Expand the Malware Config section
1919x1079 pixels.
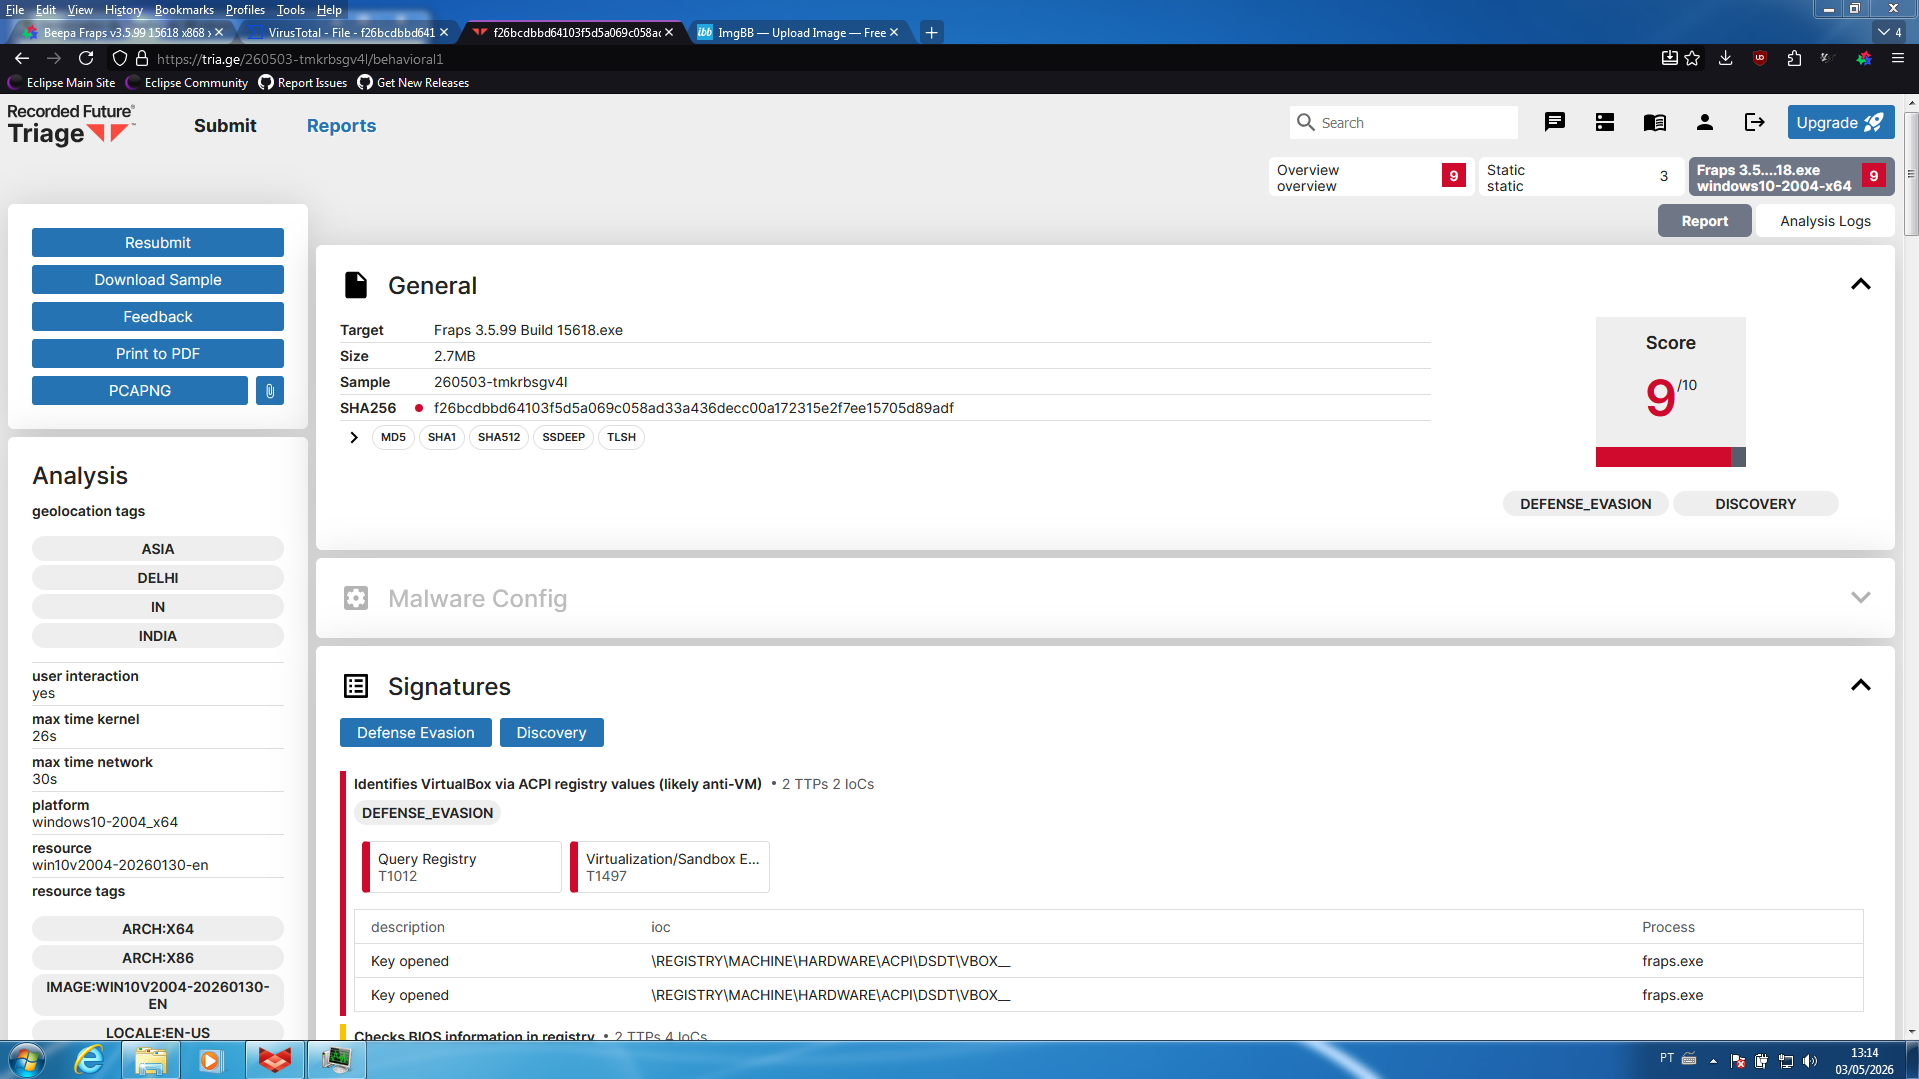1860,598
